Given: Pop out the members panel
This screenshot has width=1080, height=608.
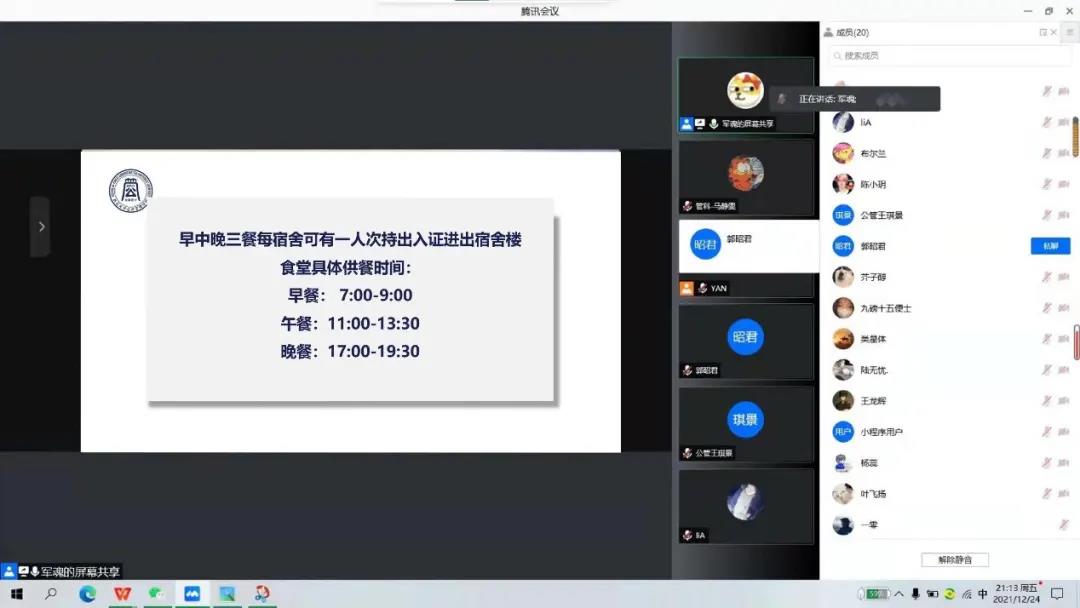Looking at the screenshot, I should pyautogui.click(x=1043, y=32).
